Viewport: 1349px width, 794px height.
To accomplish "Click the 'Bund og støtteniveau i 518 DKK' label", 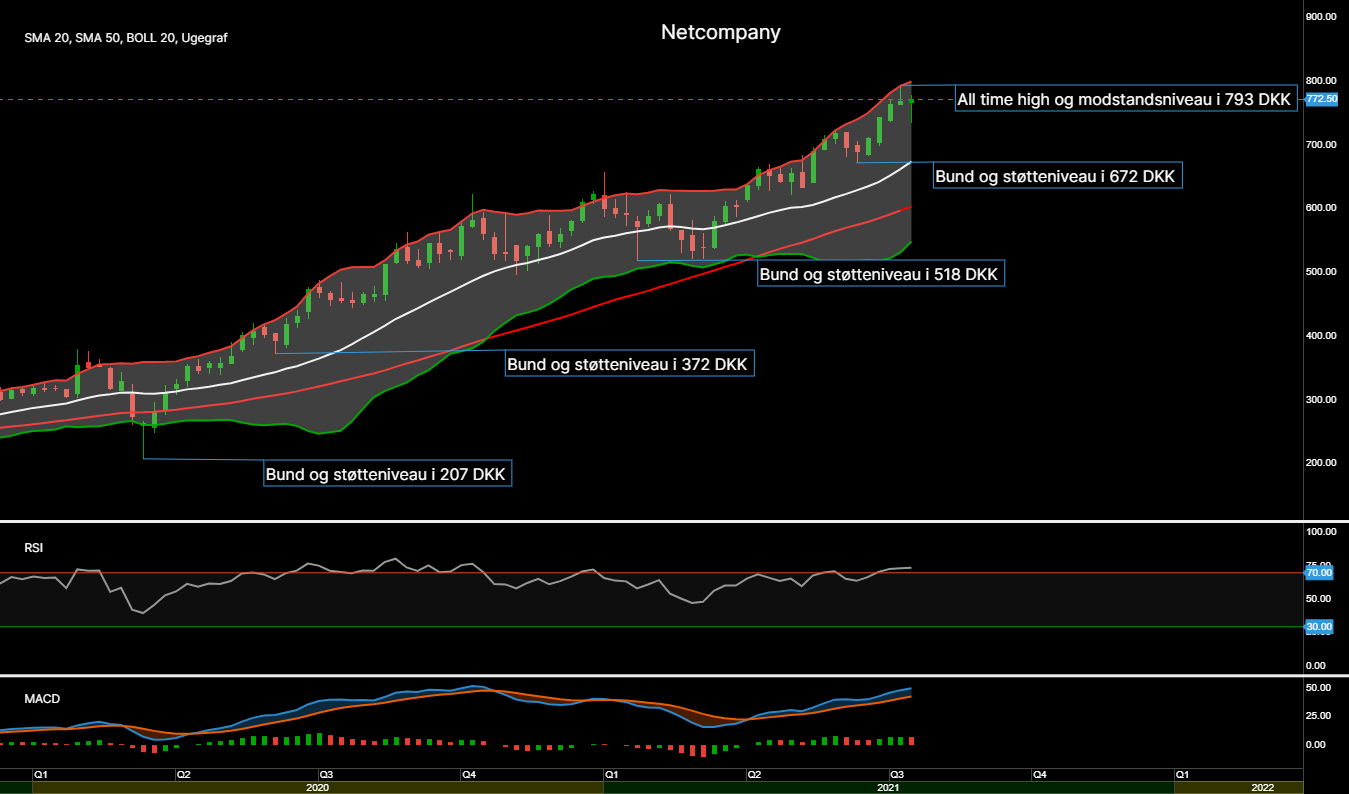I will (x=881, y=273).
